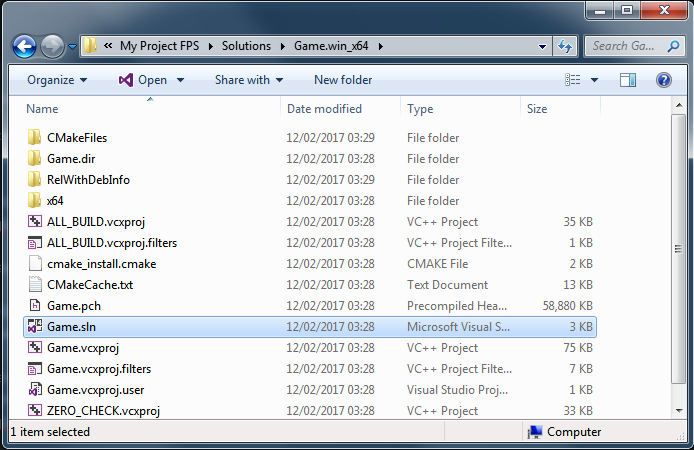Viewport: 694px width, 450px height.
Task: Select the CMakeFiles folder name
Action: click(x=77, y=138)
